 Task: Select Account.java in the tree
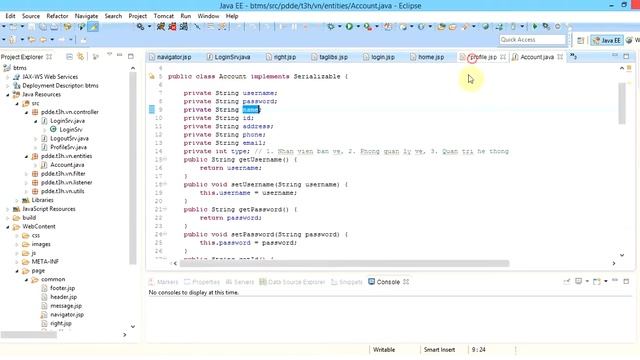coord(67,165)
